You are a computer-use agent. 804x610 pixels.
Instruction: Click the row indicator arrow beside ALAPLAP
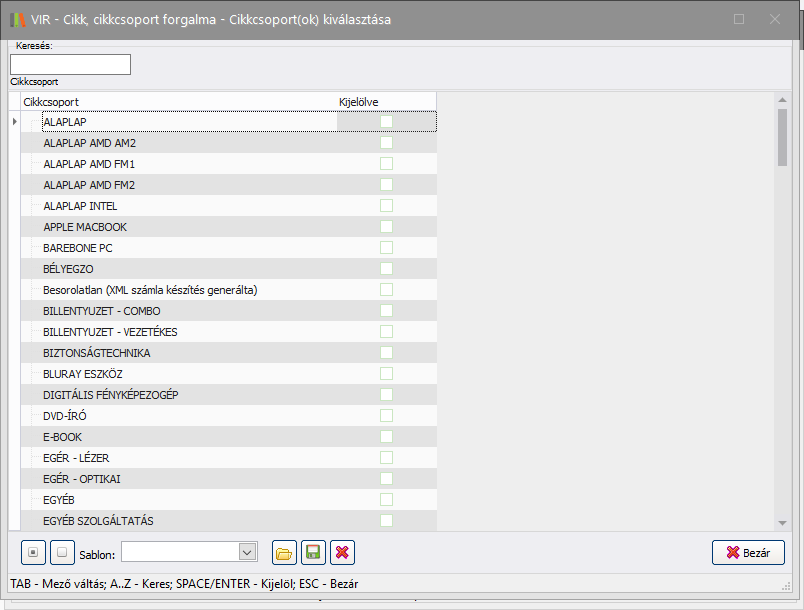(14, 122)
